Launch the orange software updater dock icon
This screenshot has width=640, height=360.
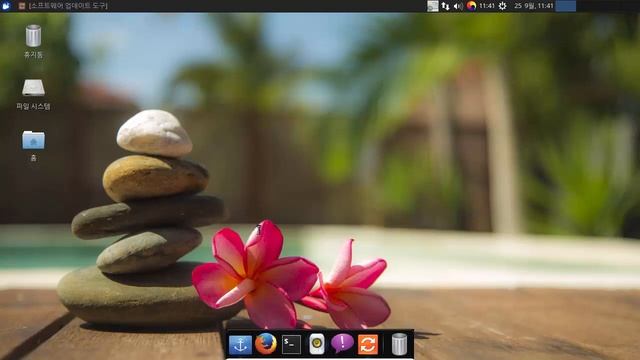coord(368,344)
